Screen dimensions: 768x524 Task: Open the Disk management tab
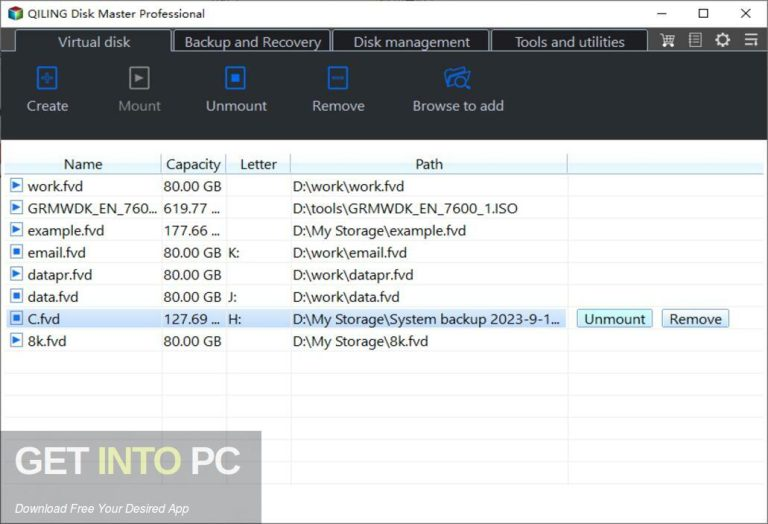411,42
